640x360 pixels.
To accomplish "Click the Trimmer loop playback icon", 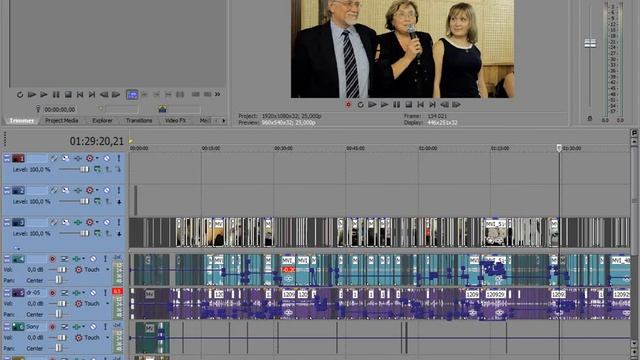I will click(20, 95).
